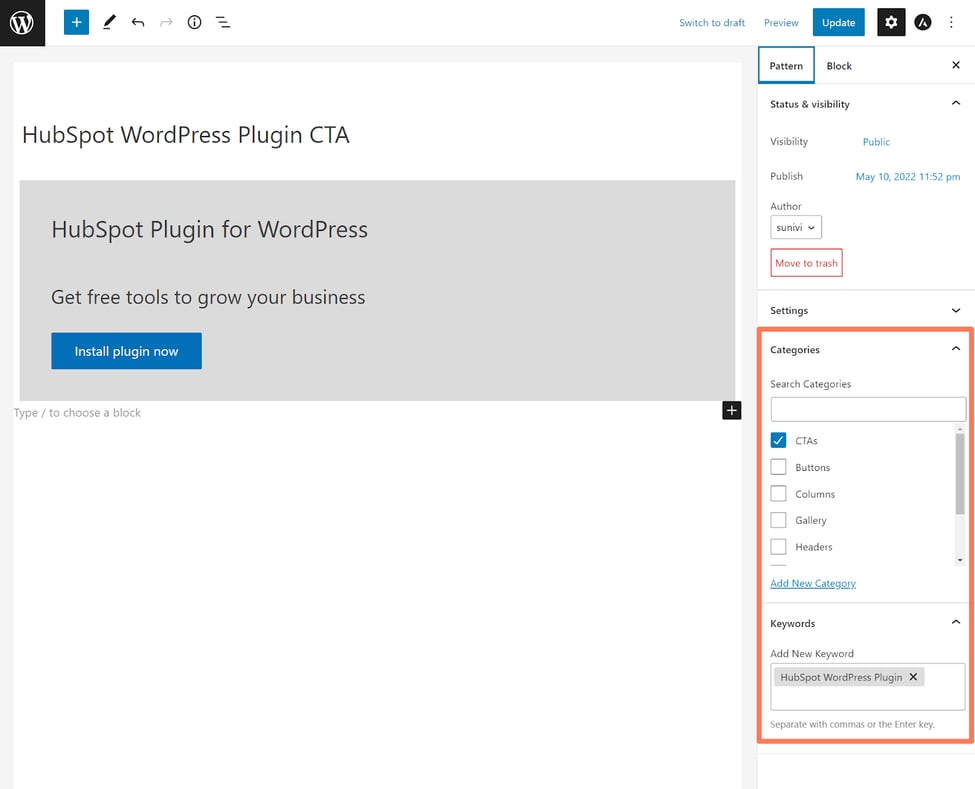This screenshot has width=975, height=789.
Task: Open the Astra settings icon
Action: tap(923, 22)
